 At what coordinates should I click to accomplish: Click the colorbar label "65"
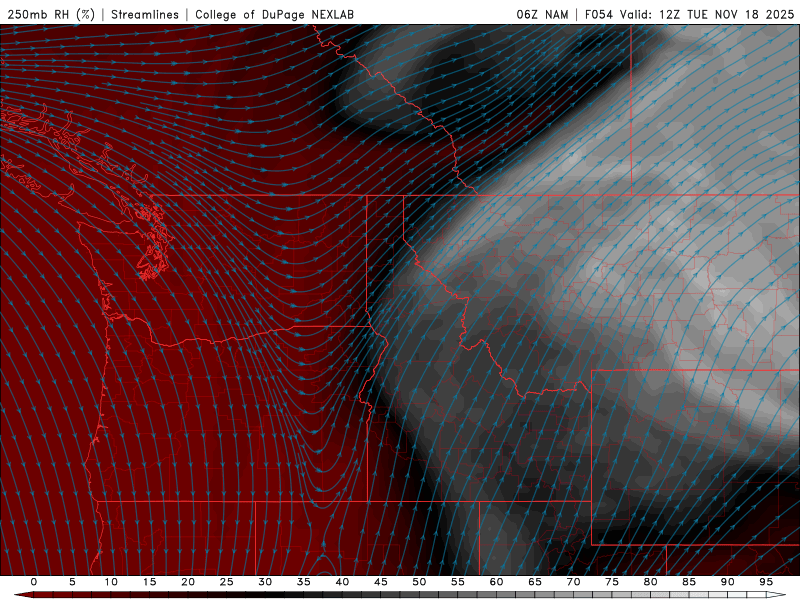tap(535, 582)
